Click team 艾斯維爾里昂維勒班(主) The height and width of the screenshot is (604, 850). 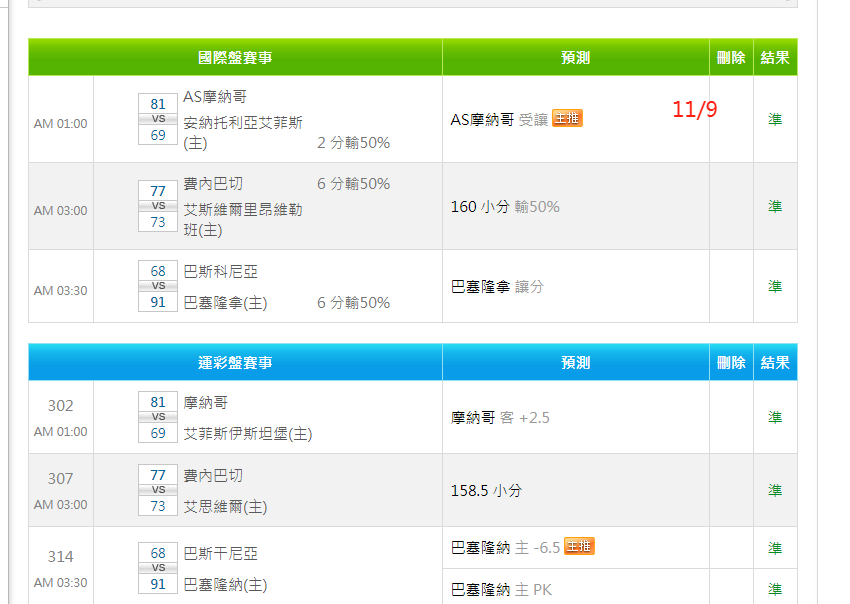click(243, 220)
